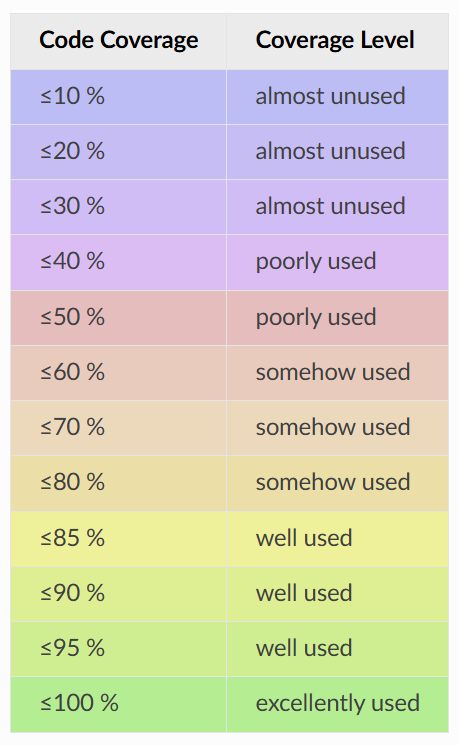Select the ≤95 % coverage cell
459x745 pixels.
[118, 649]
